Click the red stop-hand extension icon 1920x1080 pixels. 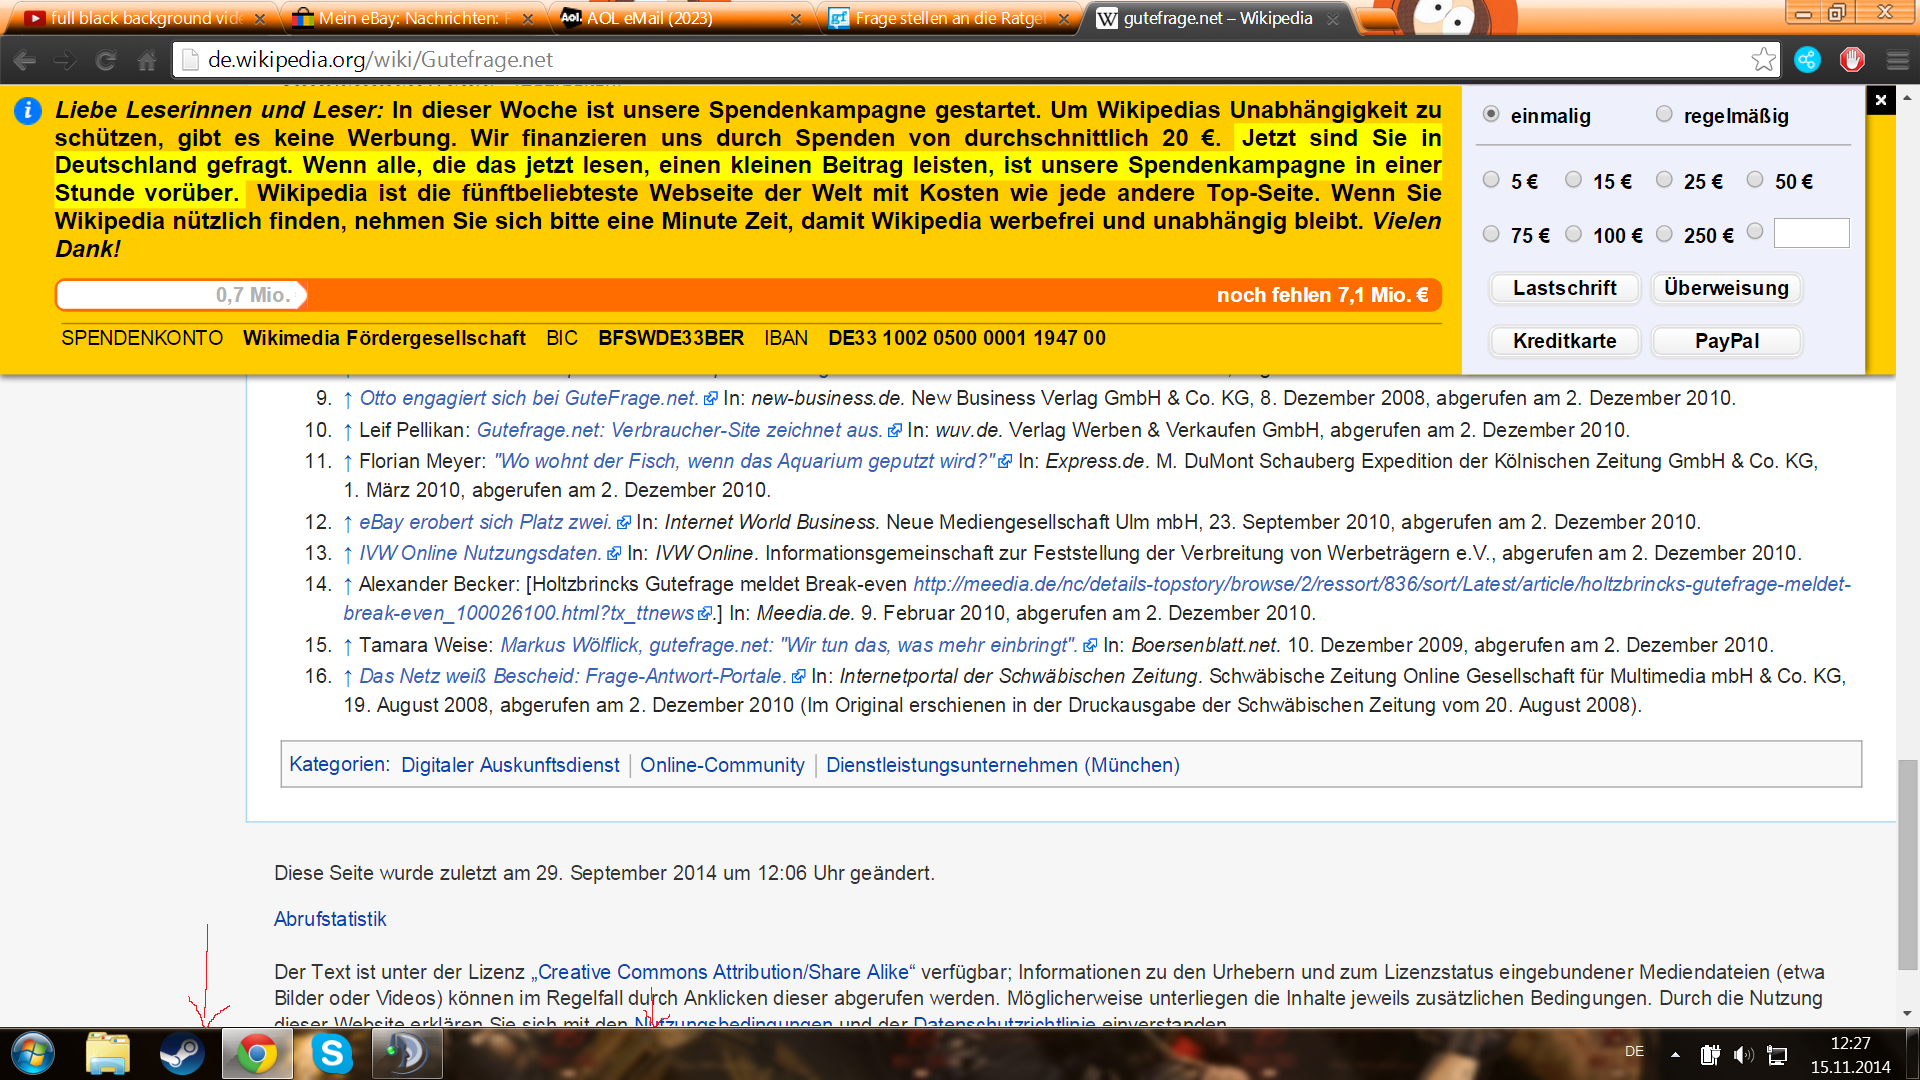[x=1852, y=60]
